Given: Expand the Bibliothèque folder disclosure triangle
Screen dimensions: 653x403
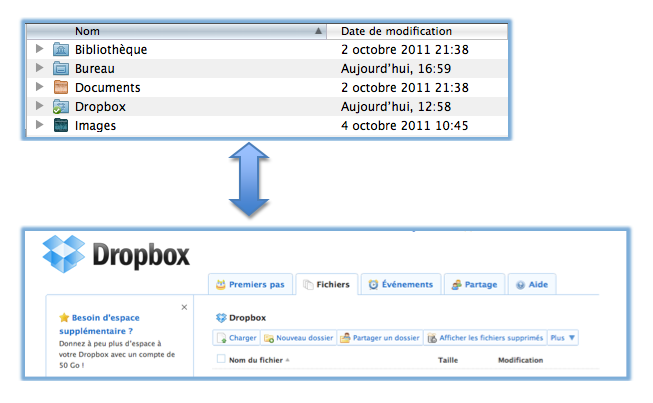Looking at the screenshot, I should coord(40,49).
